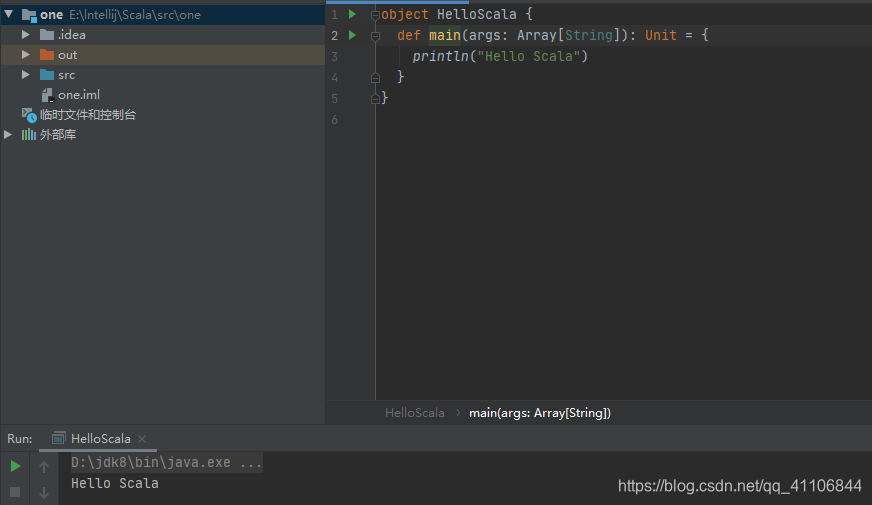Click the main method name in editor

coord(444,35)
